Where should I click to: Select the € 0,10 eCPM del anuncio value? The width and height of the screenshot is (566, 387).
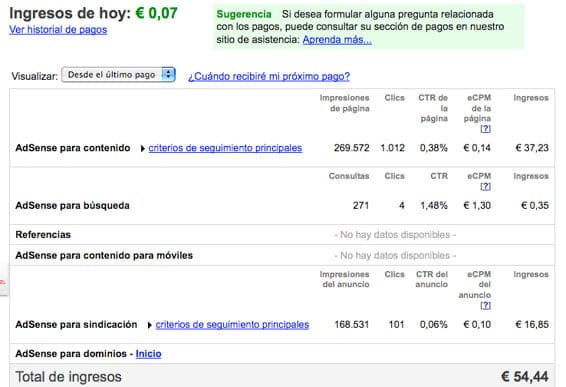(477, 325)
